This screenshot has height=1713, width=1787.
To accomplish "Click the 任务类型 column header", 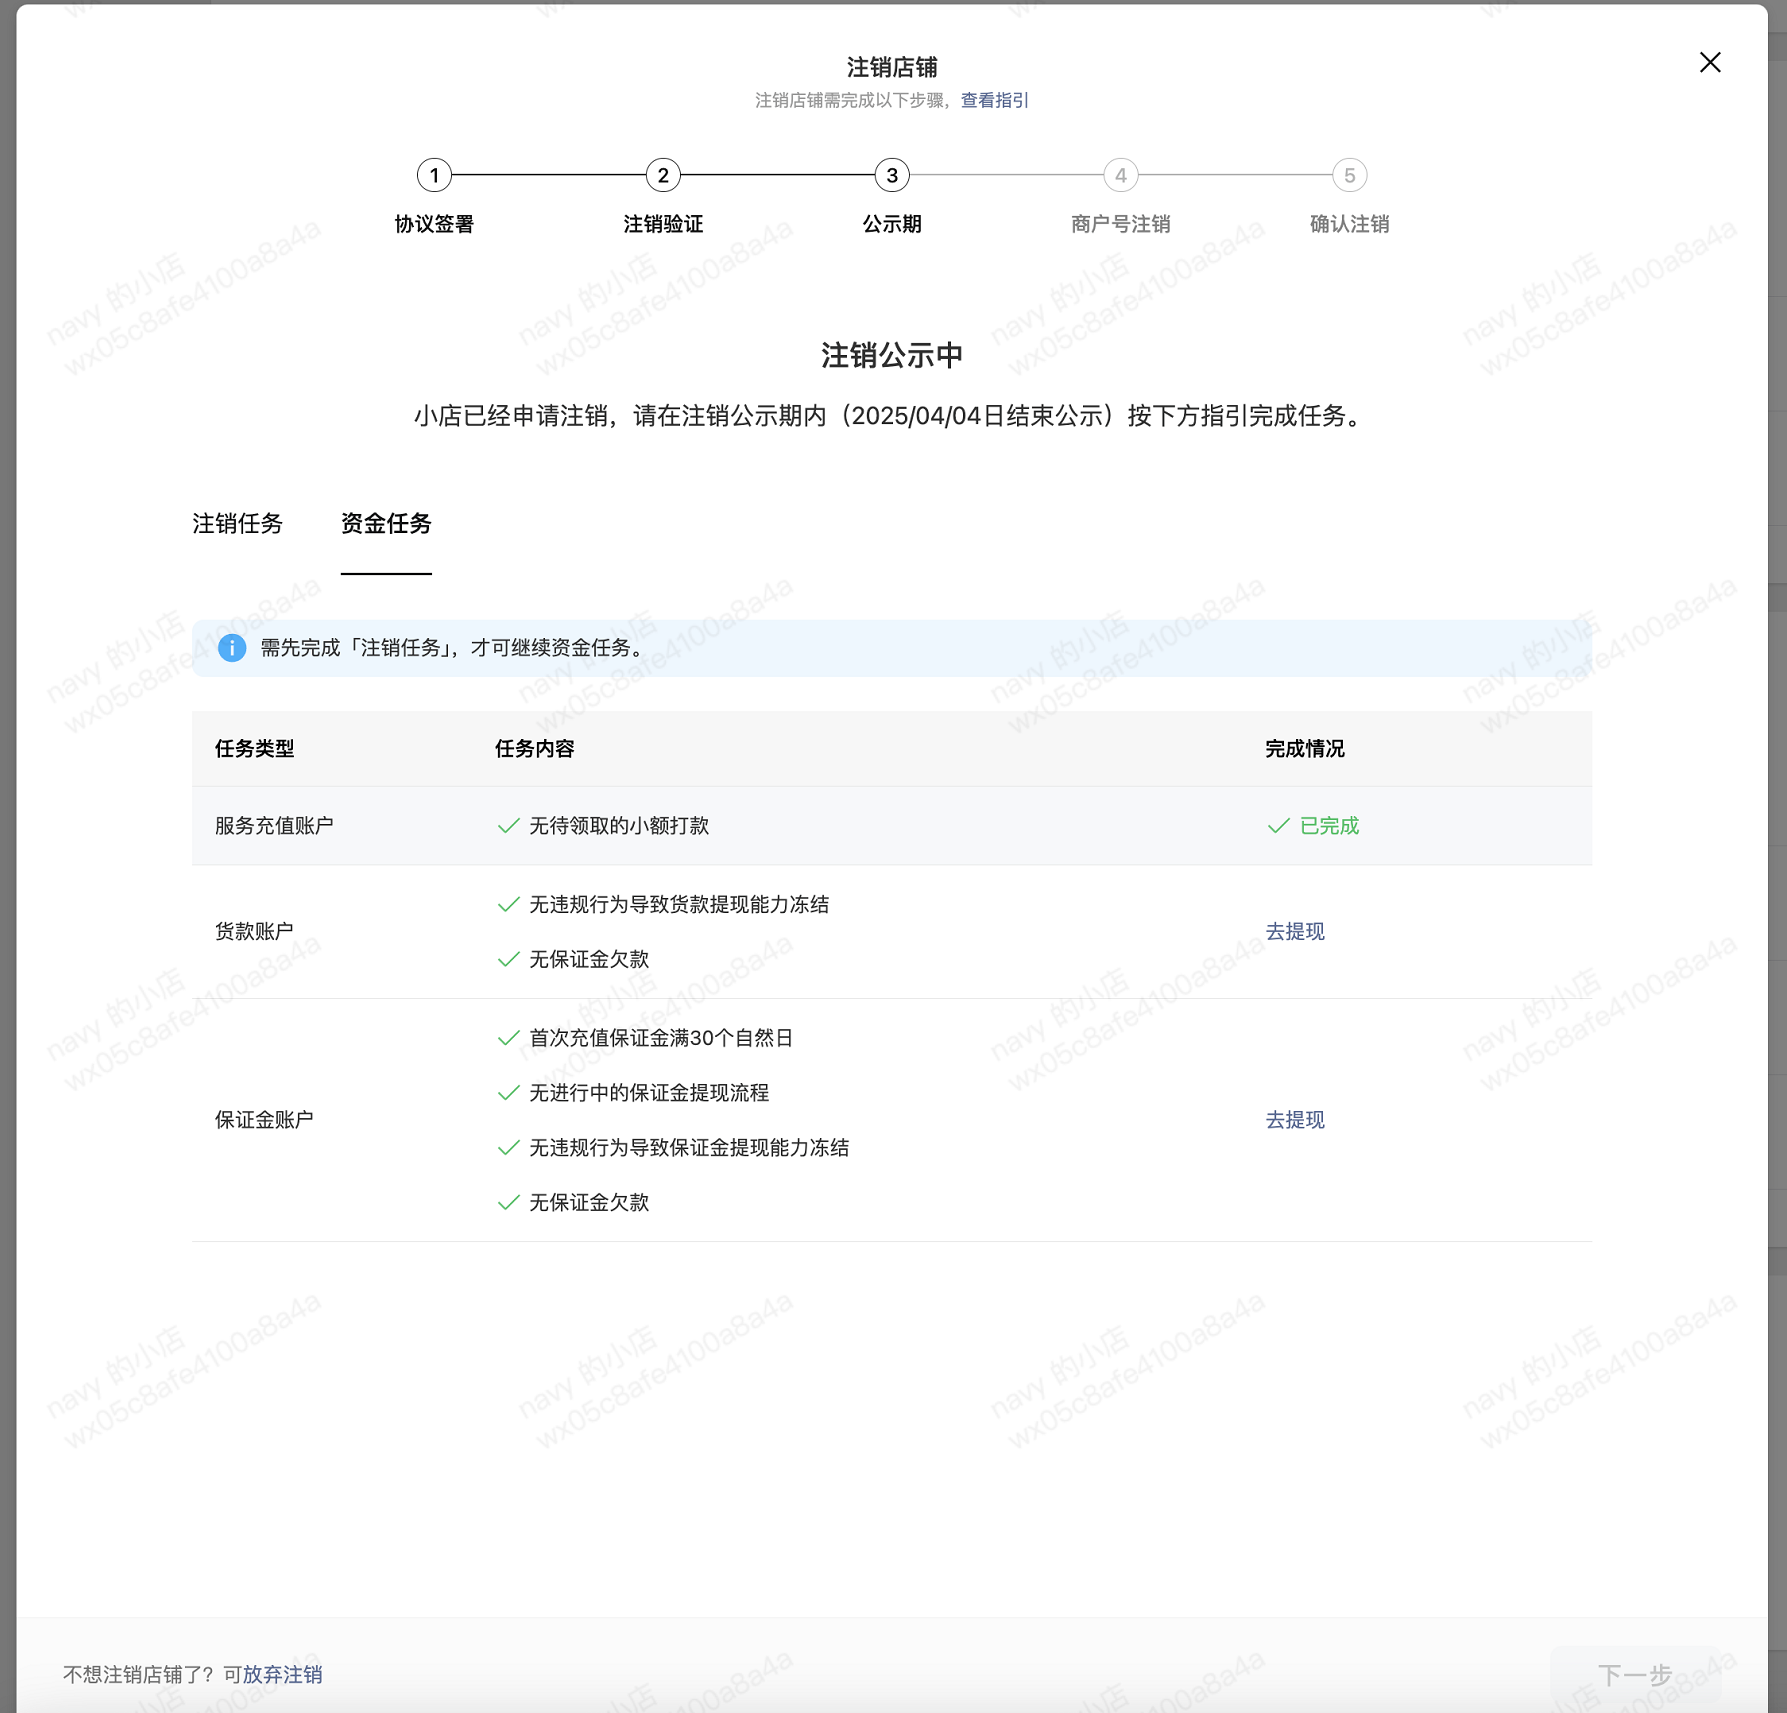I will coord(255,749).
